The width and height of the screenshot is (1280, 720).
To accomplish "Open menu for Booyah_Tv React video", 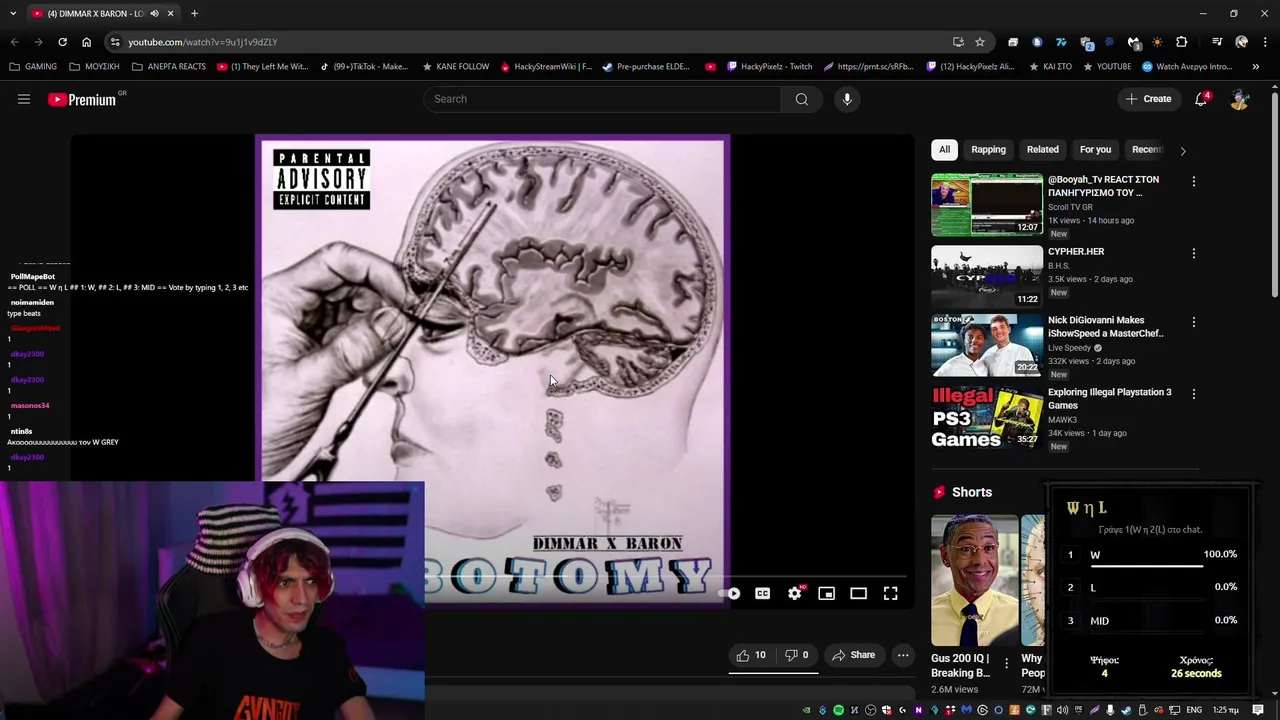I will pos(1193,181).
